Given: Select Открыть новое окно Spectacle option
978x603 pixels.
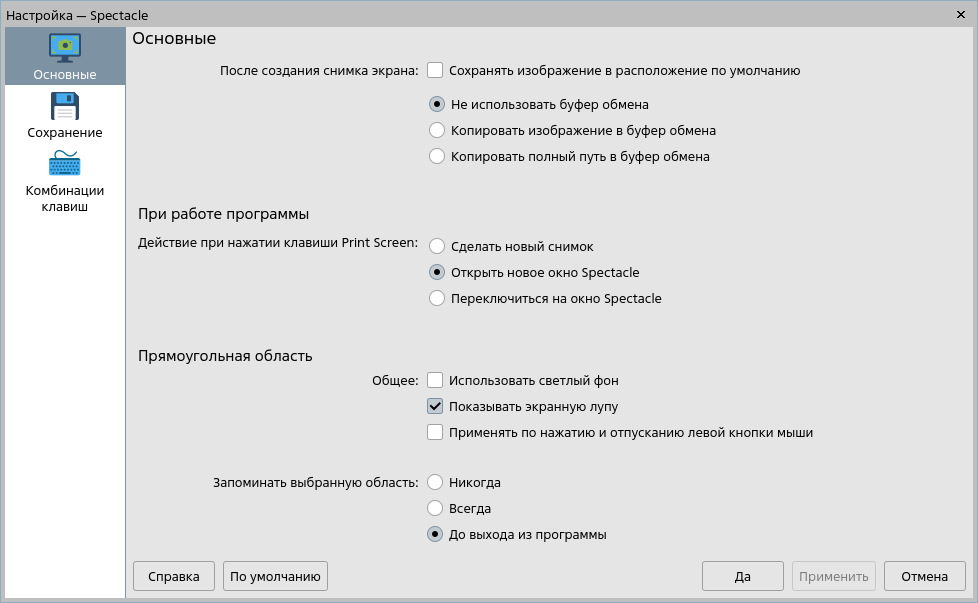Looking at the screenshot, I should [x=436, y=272].
